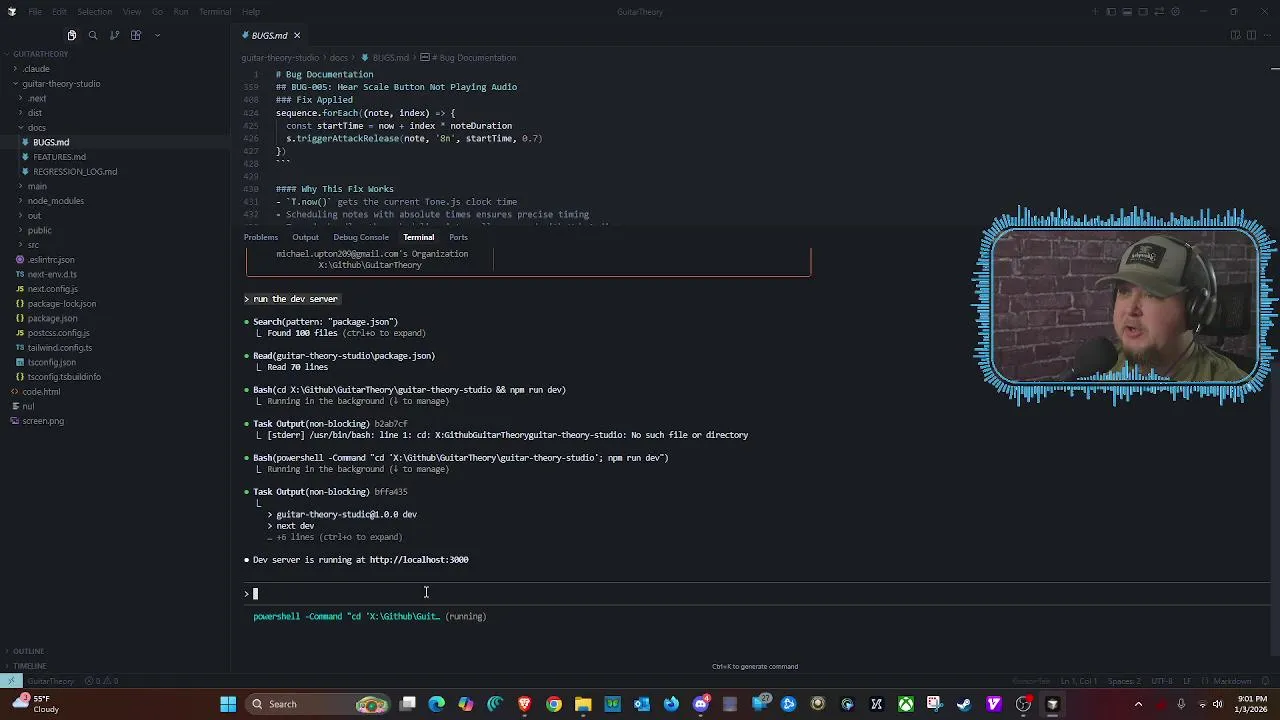Open Steam from taskbar
The image size is (1280, 720).
click(964, 704)
